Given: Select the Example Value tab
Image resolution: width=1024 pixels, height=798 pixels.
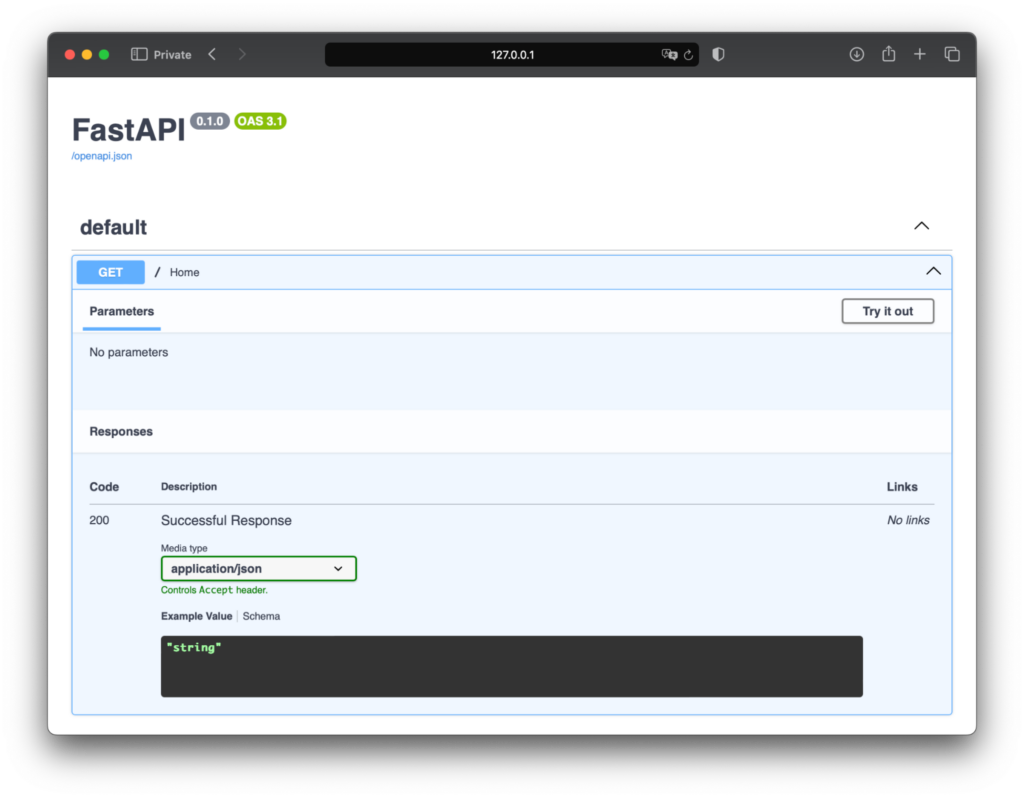Looking at the screenshot, I should (196, 616).
